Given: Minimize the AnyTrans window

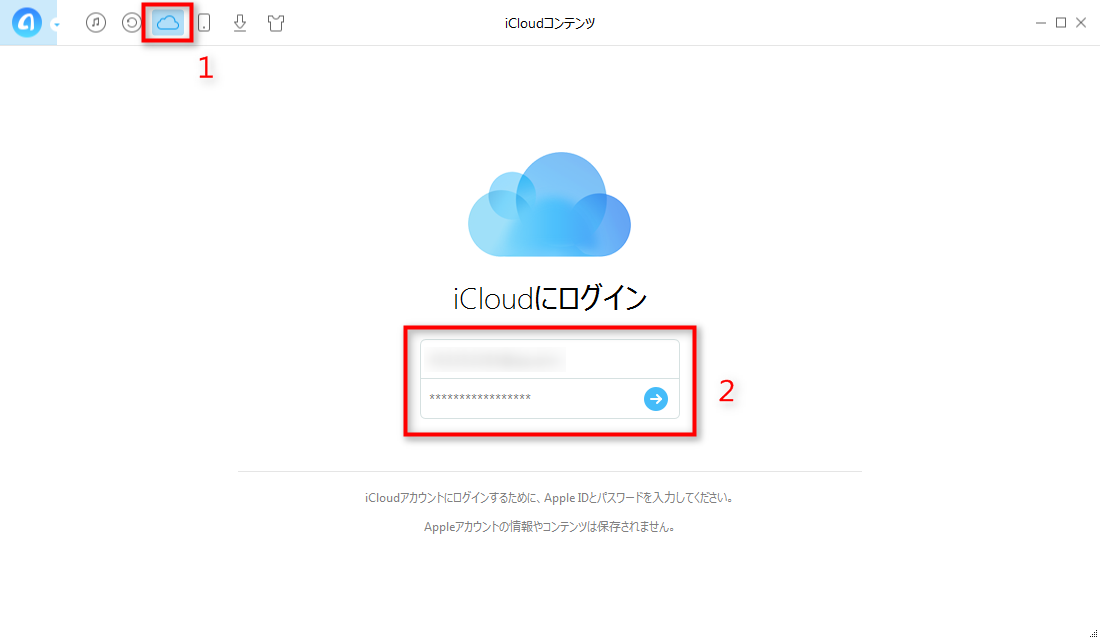Looking at the screenshot, I should tap(1040, 23).
